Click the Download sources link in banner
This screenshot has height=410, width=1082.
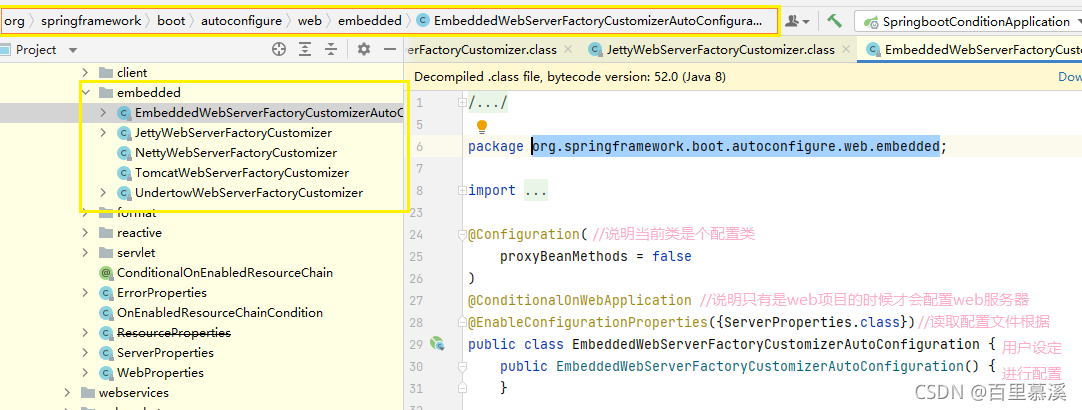pos(1070,77)
